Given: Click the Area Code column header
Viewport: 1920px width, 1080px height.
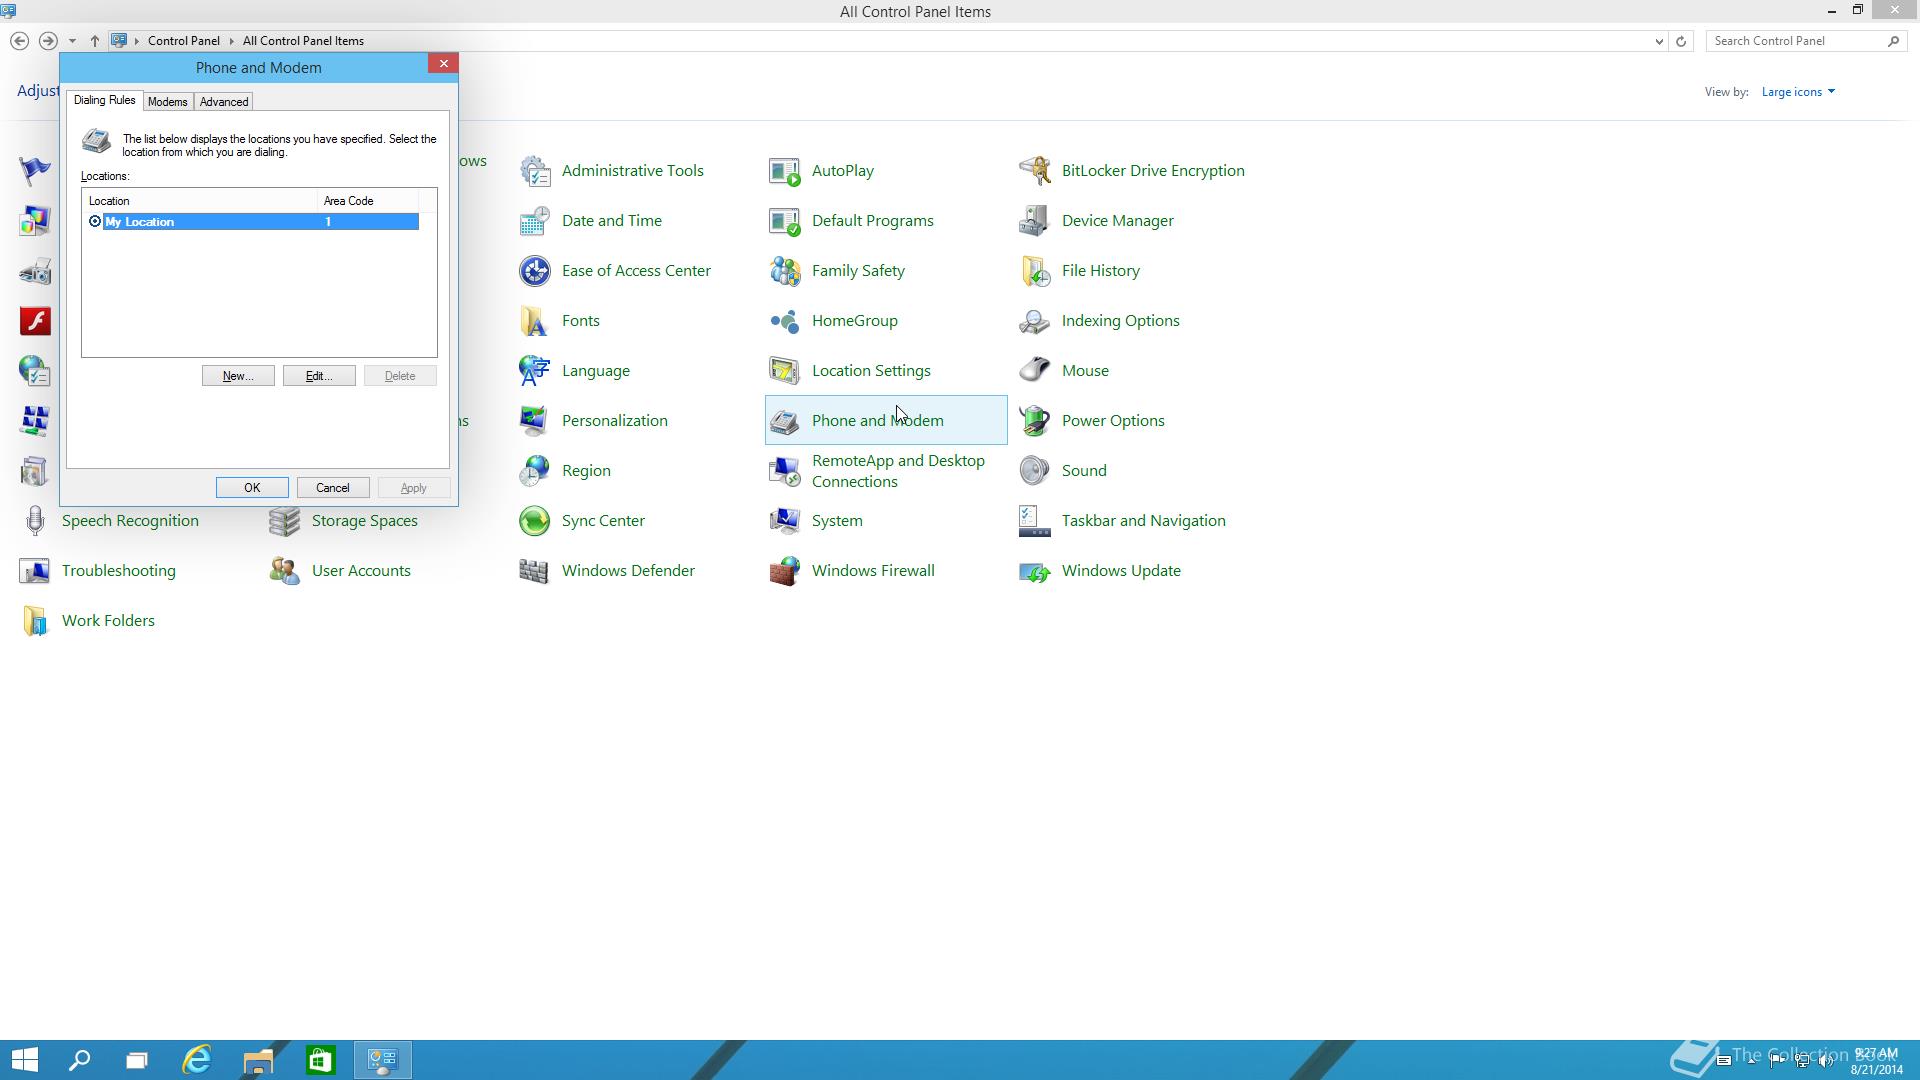Looking at the screenshot, I should pos(368,201).
